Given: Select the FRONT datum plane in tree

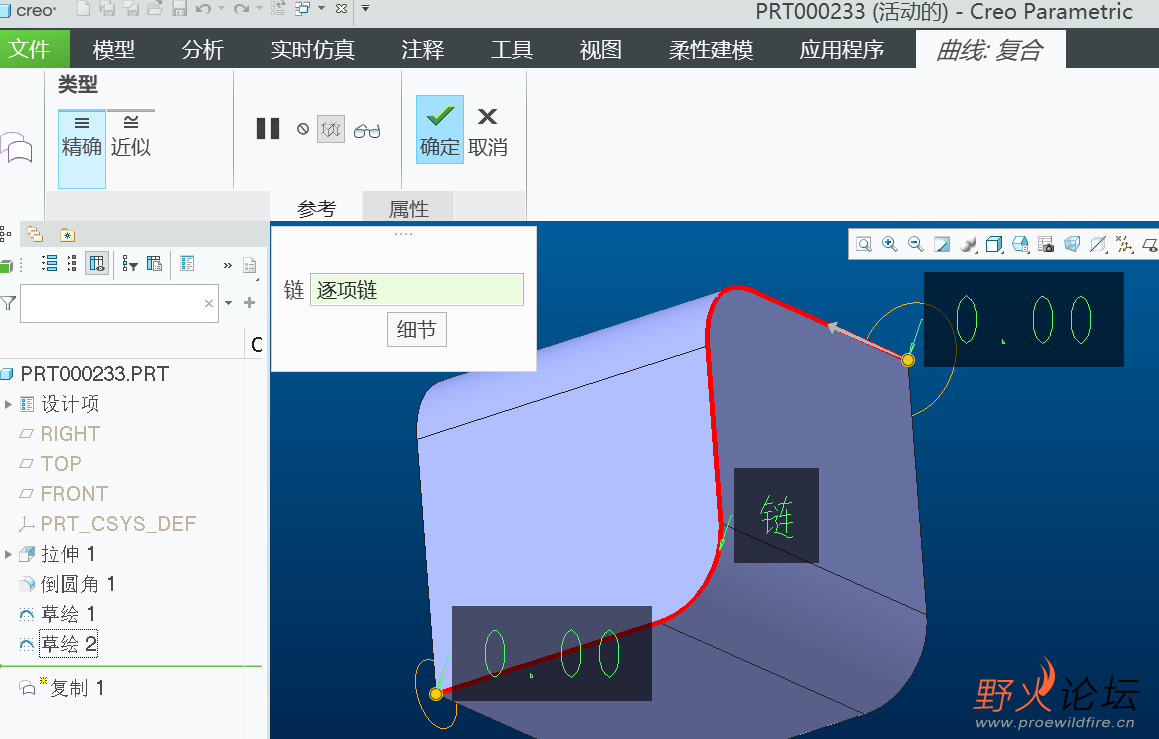Looking at the screenshot, I should click(x=74, y=494).
